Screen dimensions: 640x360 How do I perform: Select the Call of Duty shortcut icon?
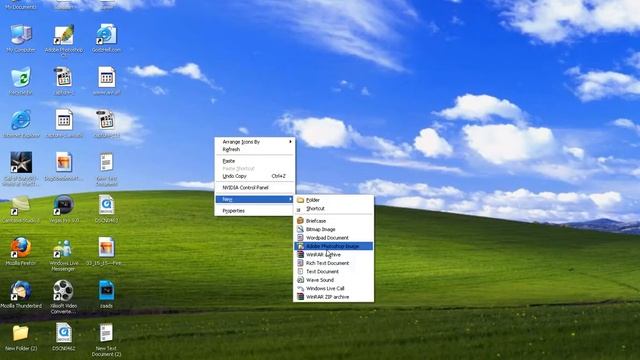(21, 162)
